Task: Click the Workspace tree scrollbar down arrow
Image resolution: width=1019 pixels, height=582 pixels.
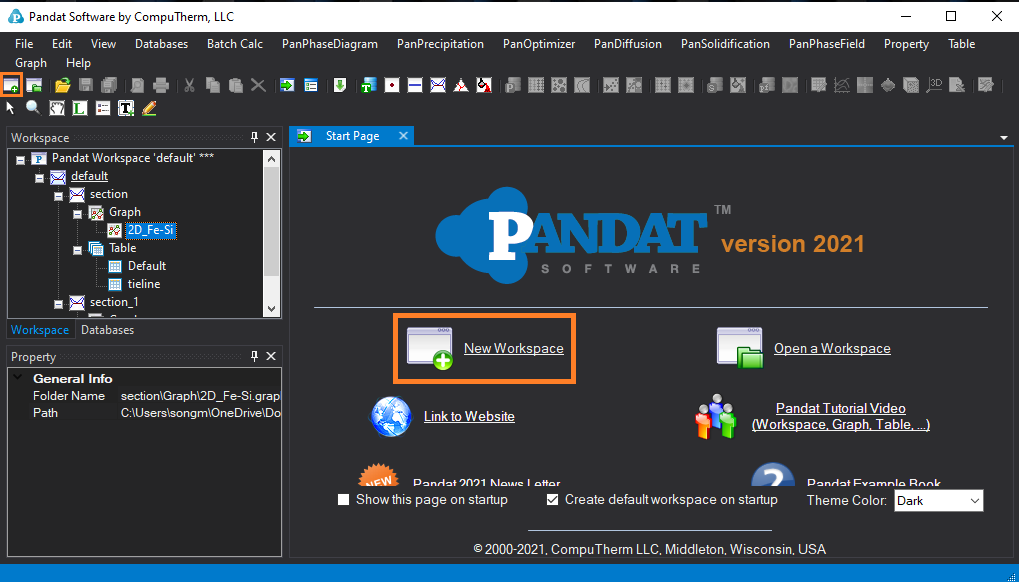Action: pos(272,309)
